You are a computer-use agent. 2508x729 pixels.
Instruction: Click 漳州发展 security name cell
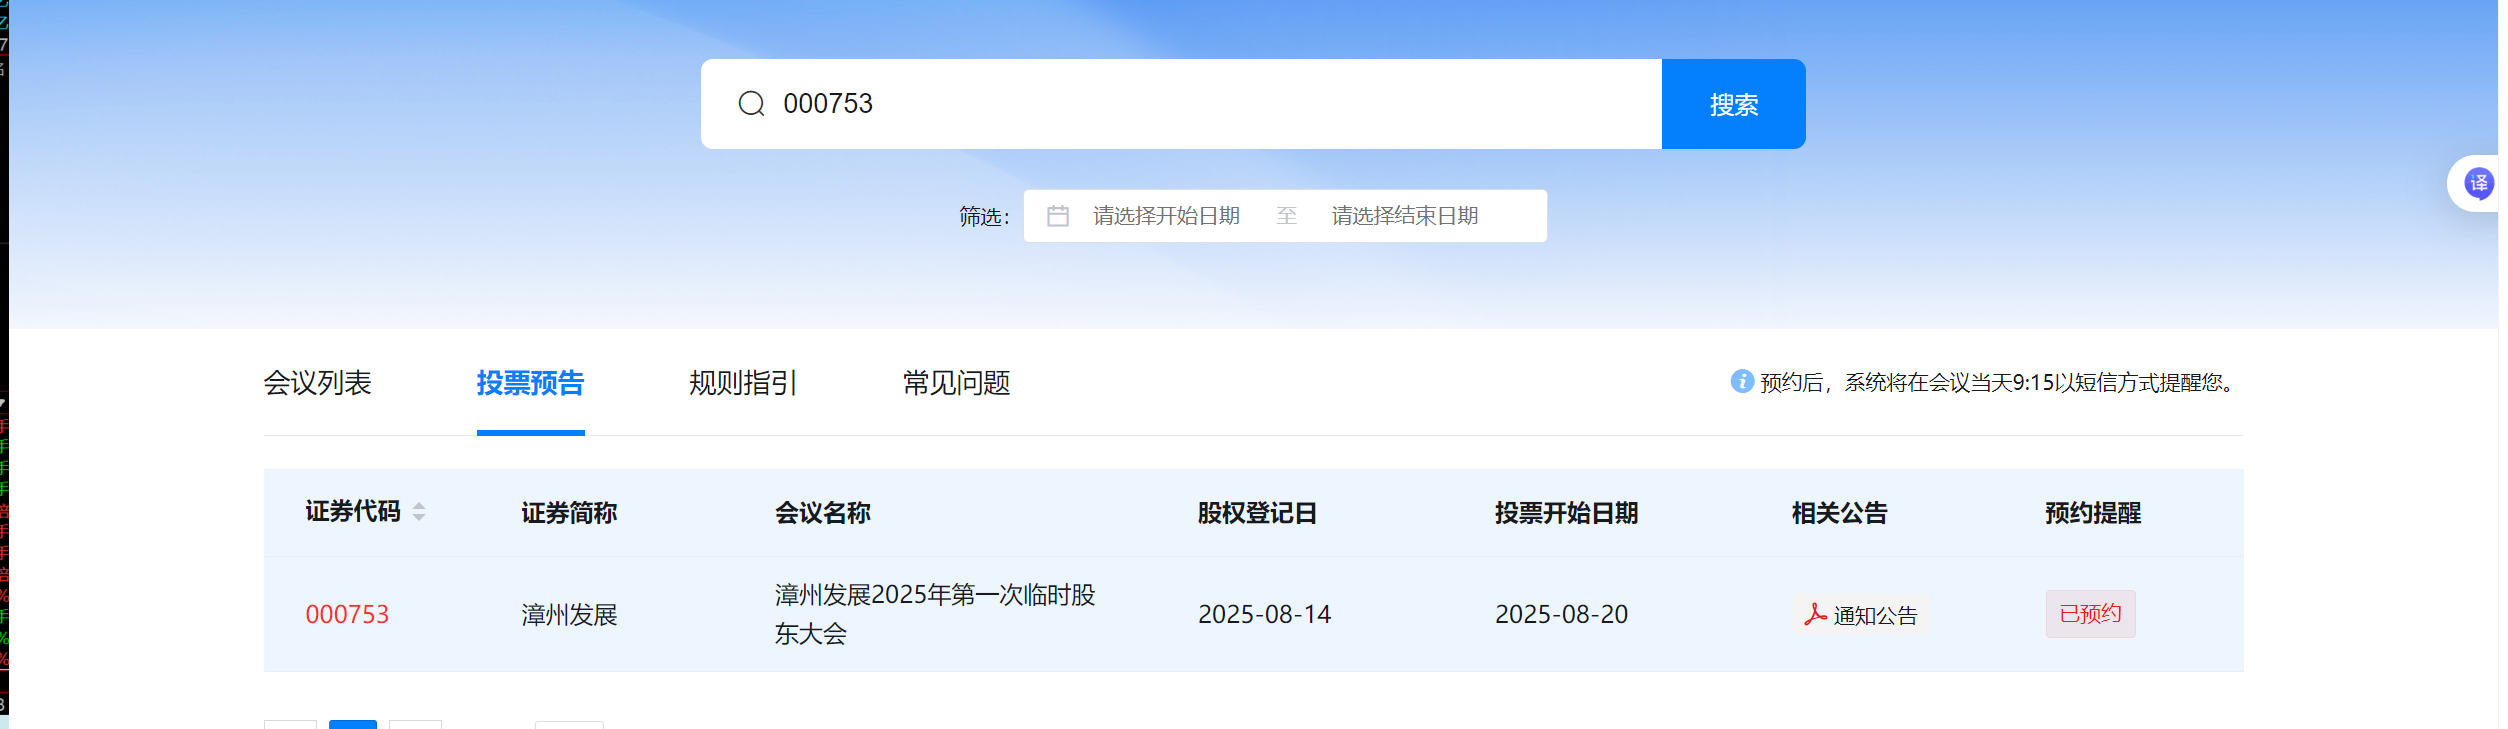pyautogui.click(x=569, y=615)
